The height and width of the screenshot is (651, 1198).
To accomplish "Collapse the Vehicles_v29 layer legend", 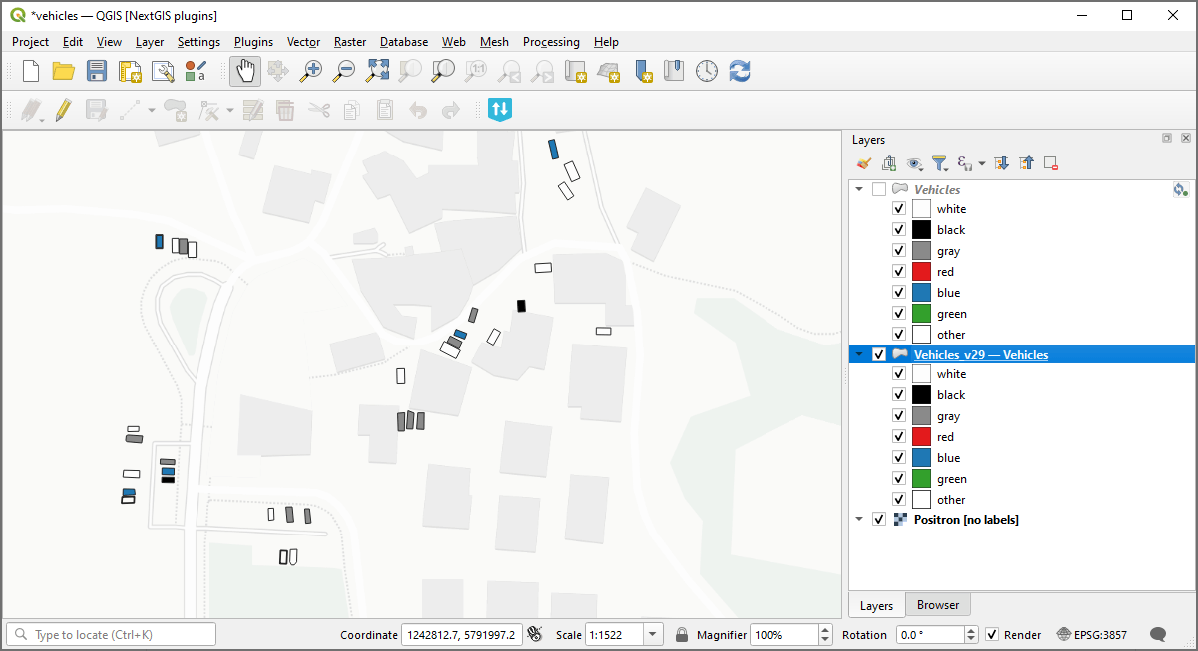I will 858,354.
